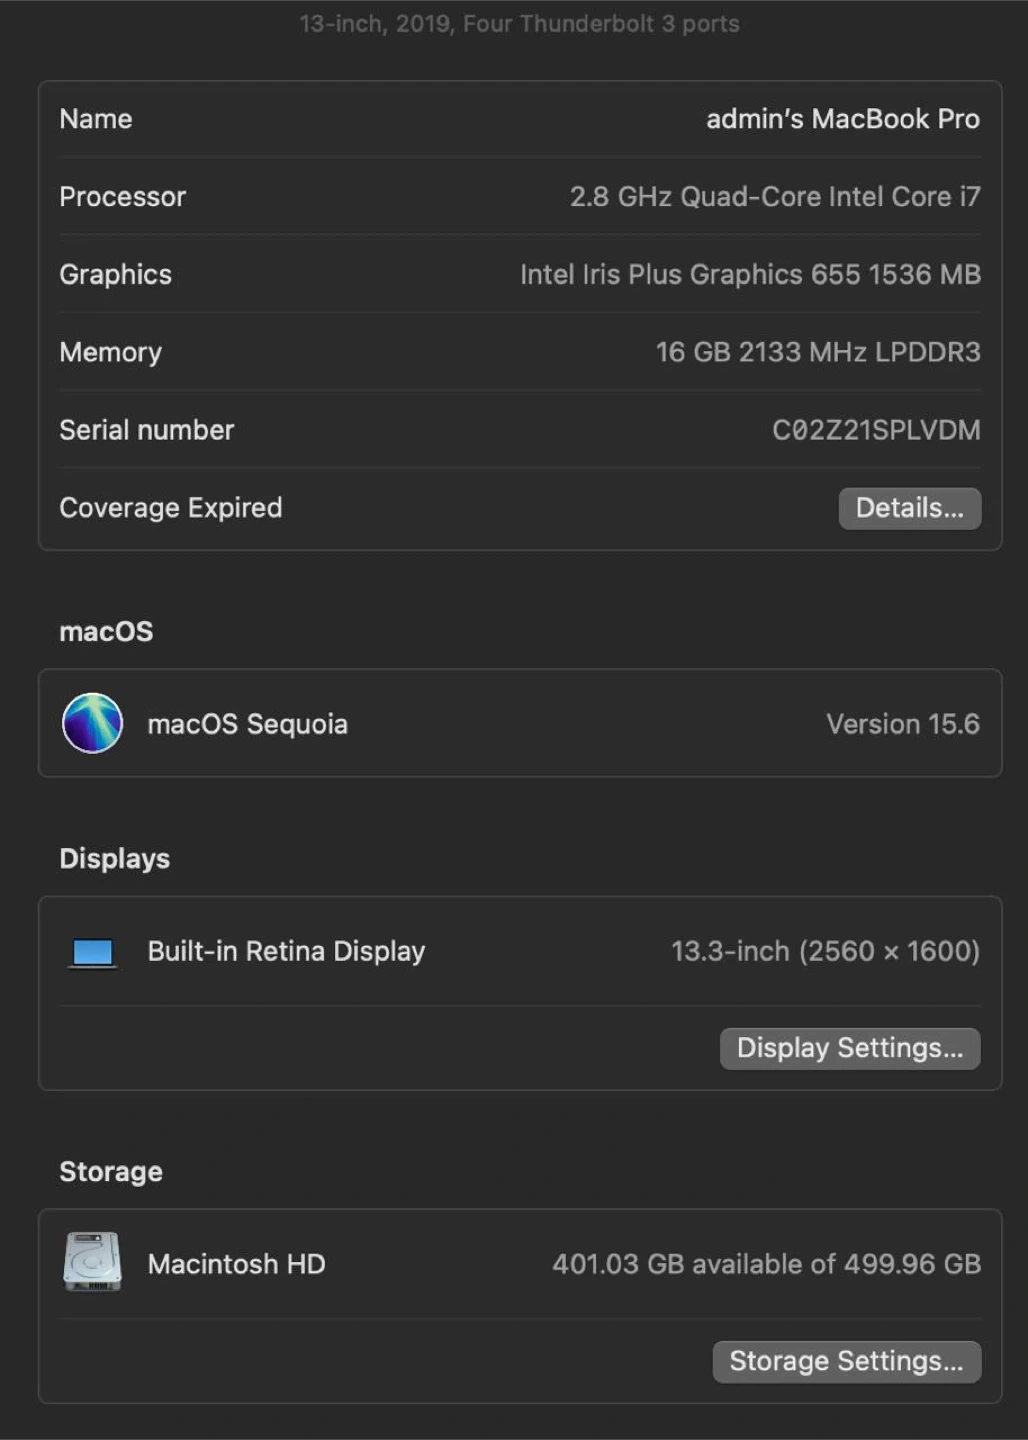Open Display Settings

pyautogui.click(x=850, y=1048)
